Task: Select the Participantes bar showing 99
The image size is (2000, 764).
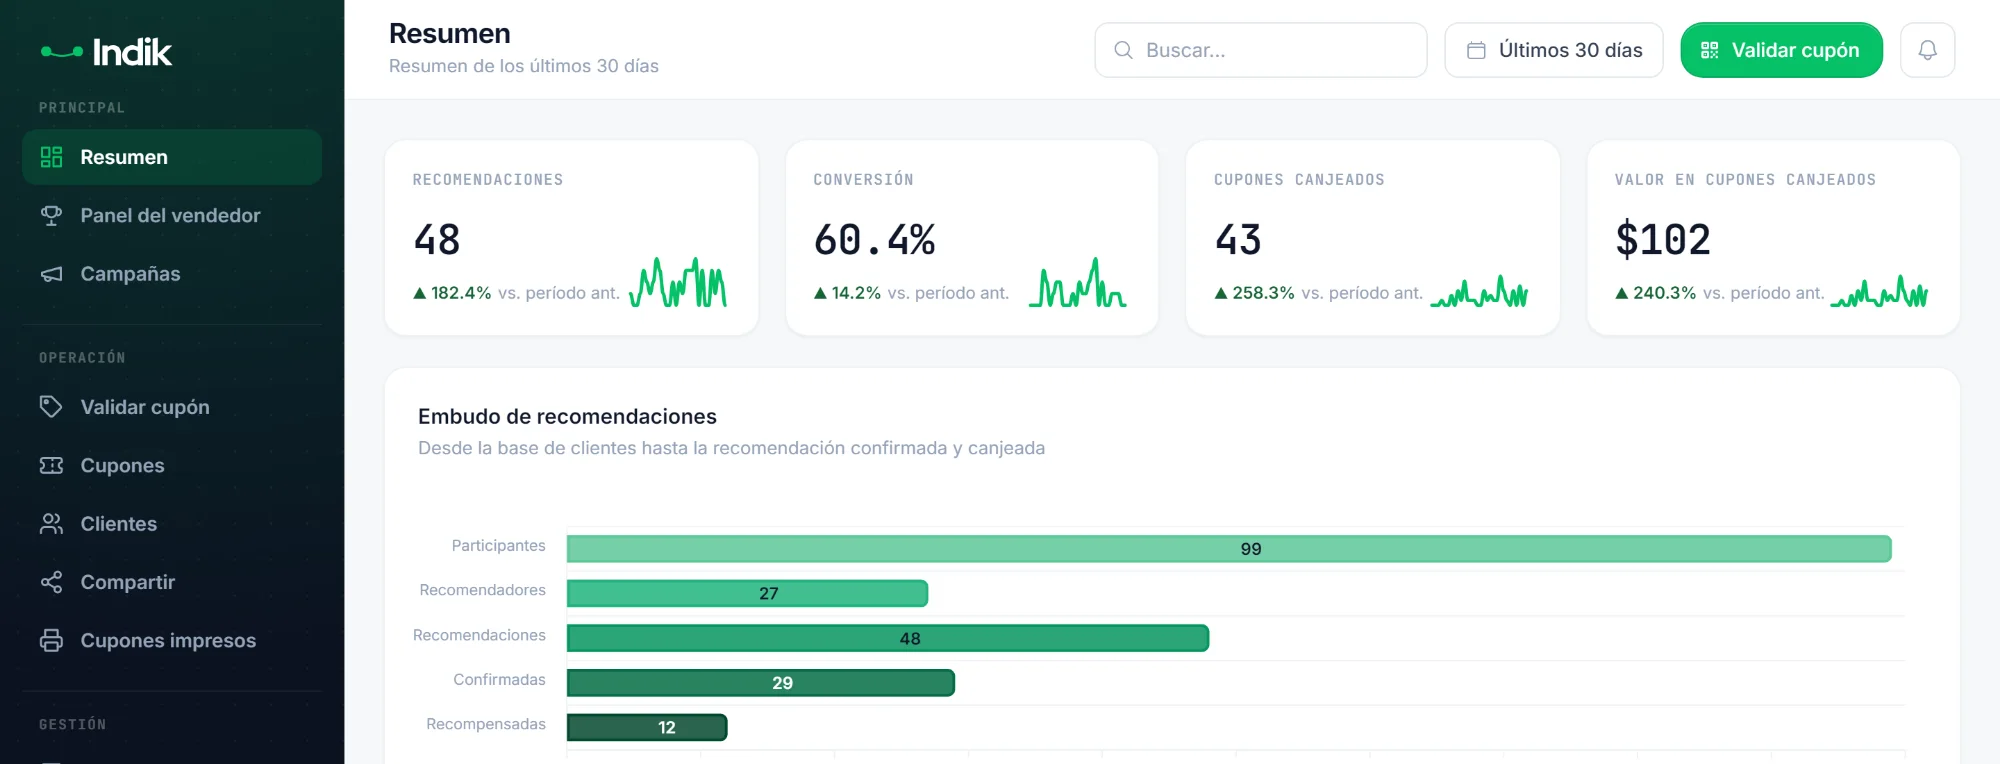Action: (1229, 549)
